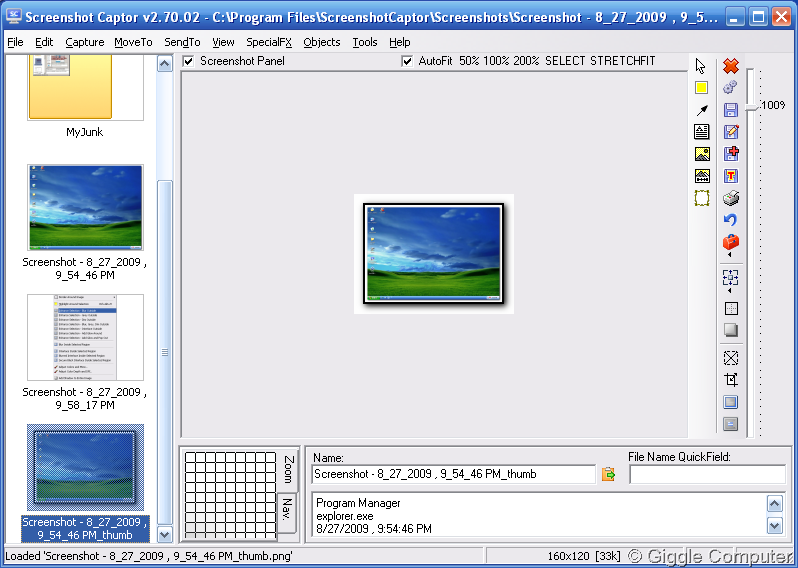The image size is (798, 568).
Task: Open the red toolbox icon
Action: (x=731, y=242)
